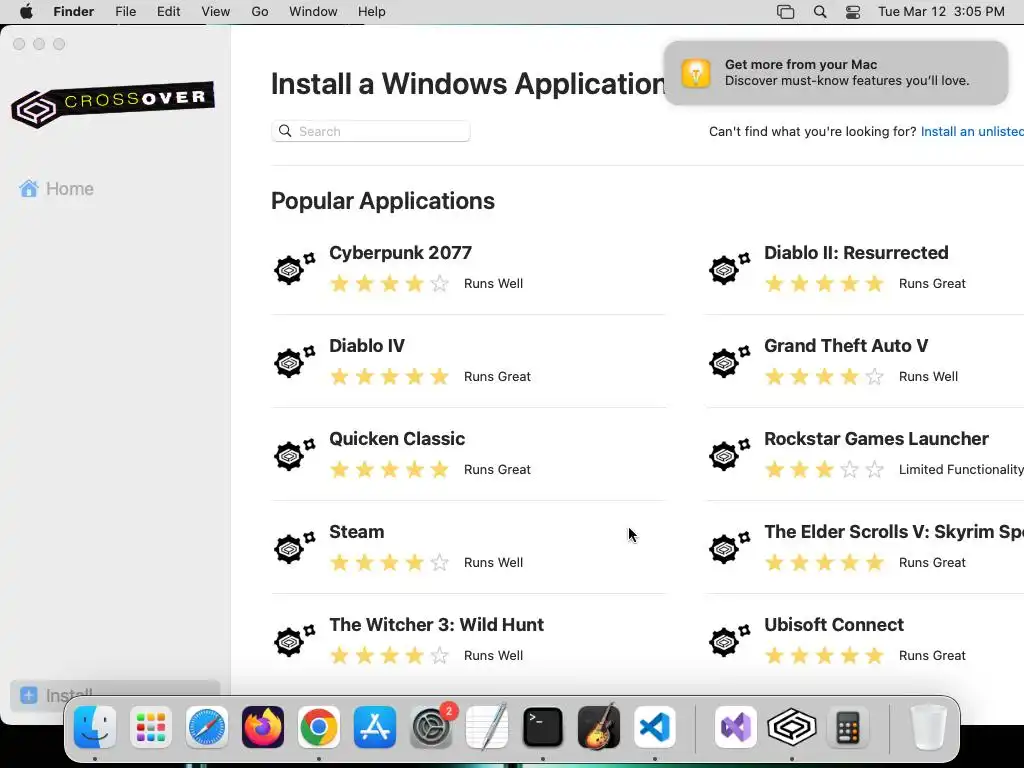Screen dimensions: 1024x768
Task: Open the File menu
Action: coord(125,12)
